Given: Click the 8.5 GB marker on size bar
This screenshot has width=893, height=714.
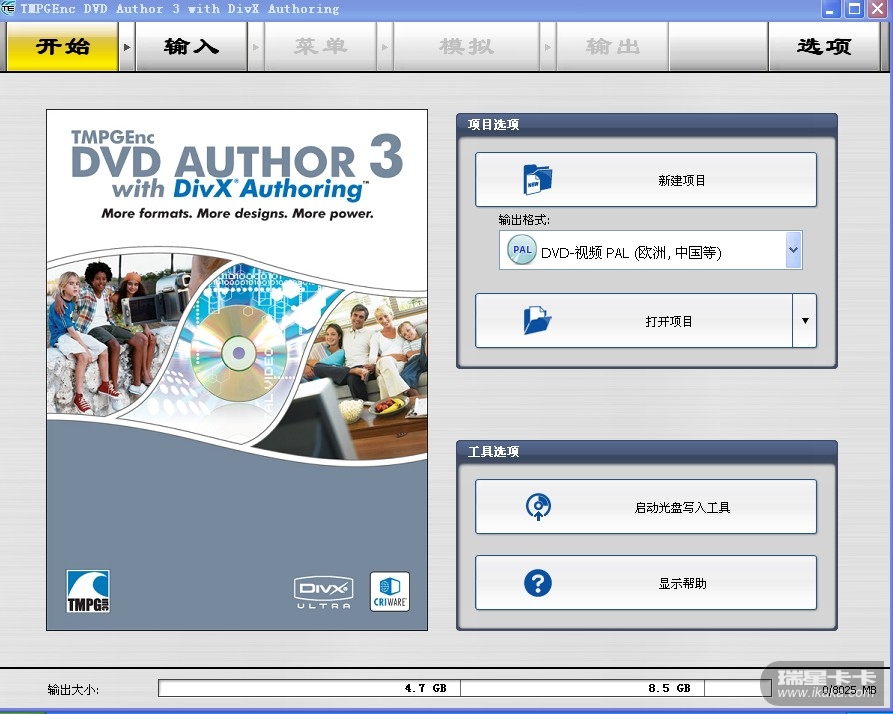Looking at the screenshot, I should (669, 688).
